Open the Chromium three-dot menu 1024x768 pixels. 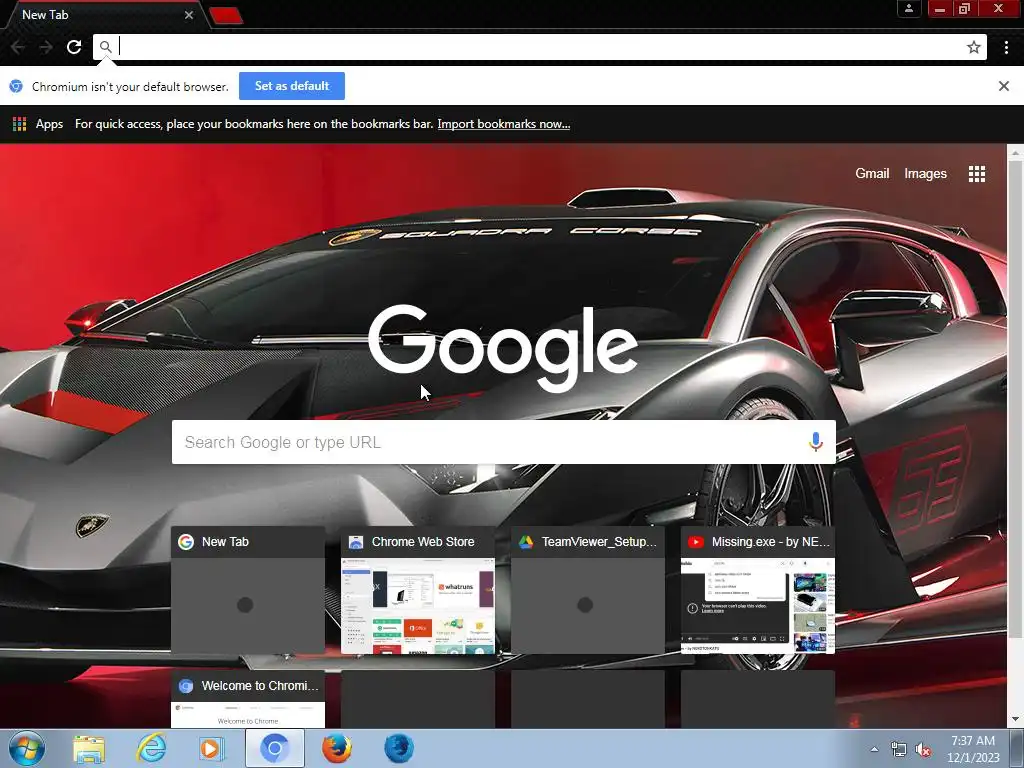click(x=1006, y=47)
